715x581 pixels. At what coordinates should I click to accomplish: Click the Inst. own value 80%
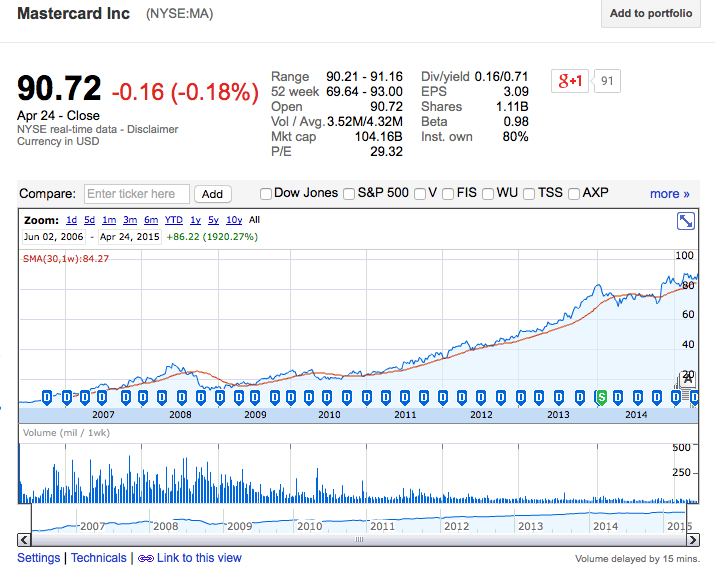click(x=515, y=136)
